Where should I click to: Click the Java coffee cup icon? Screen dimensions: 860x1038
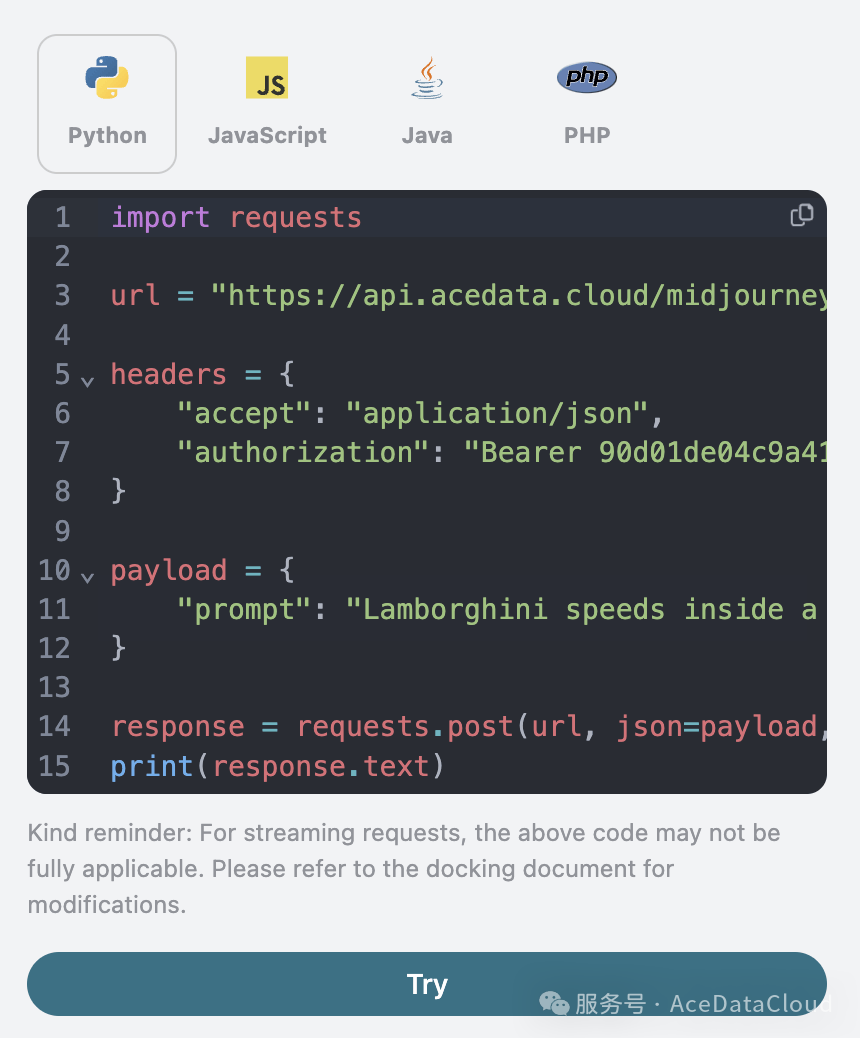click(x=428, y=77)
